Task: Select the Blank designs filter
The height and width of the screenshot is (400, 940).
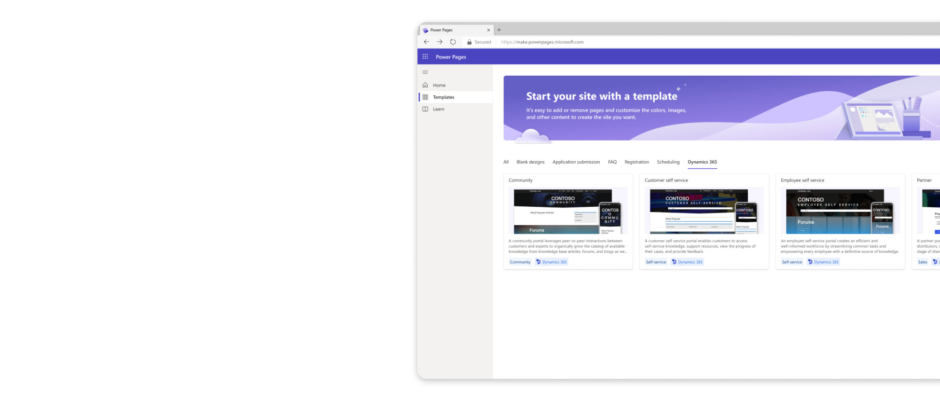Action: coord(531,162)
